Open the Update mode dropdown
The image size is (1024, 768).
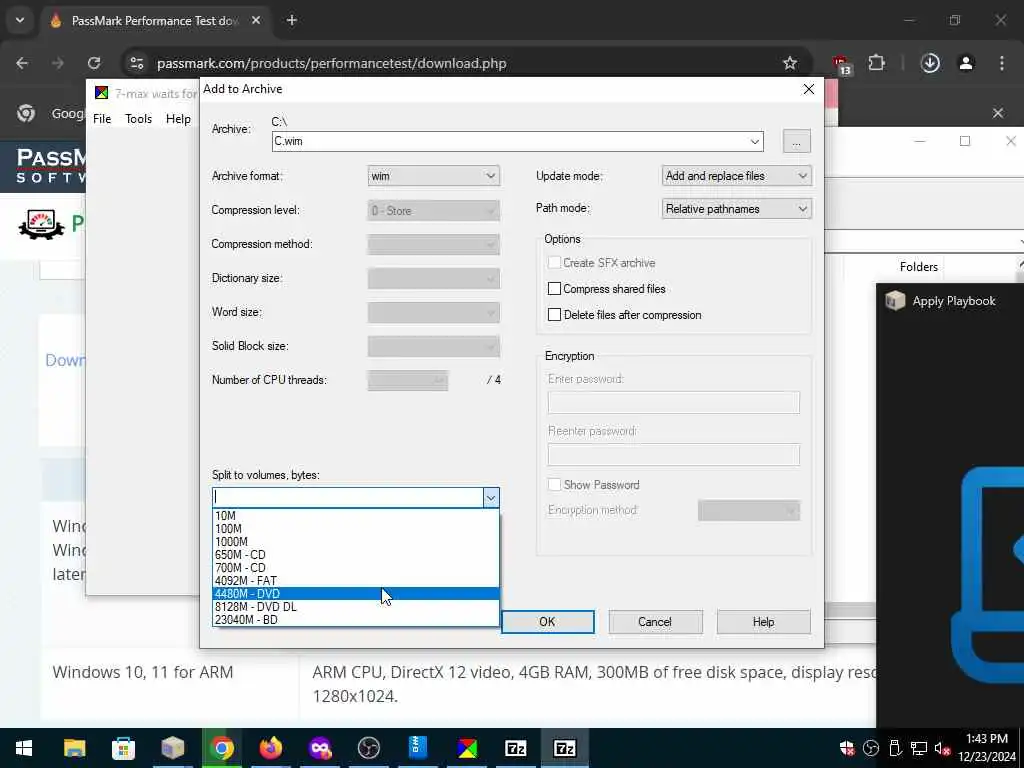click(737, 176)
